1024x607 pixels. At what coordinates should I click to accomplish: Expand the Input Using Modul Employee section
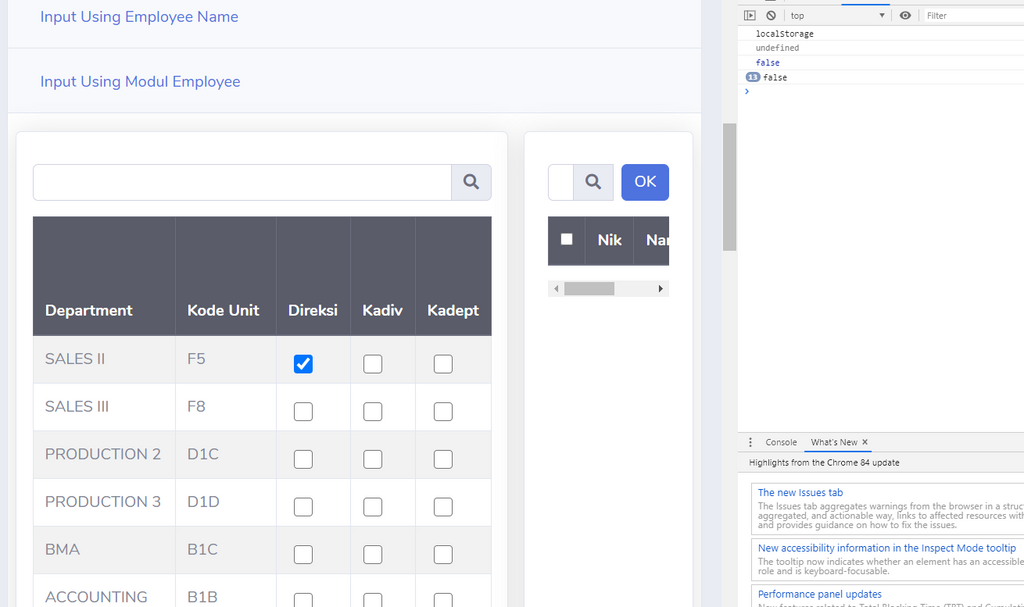coord(140,82)
